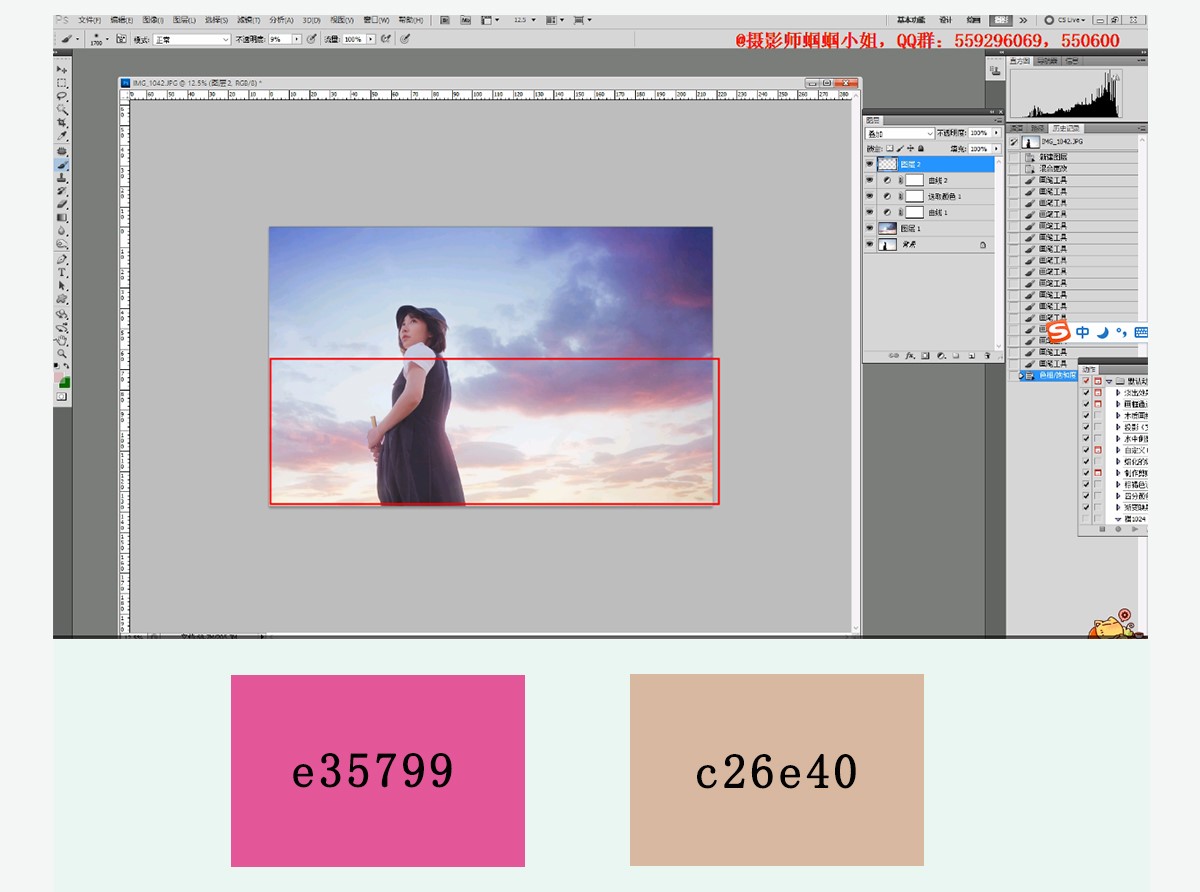Open the 滤镜(T) menu
1200x892 pixels.
[x=248, y=20]
